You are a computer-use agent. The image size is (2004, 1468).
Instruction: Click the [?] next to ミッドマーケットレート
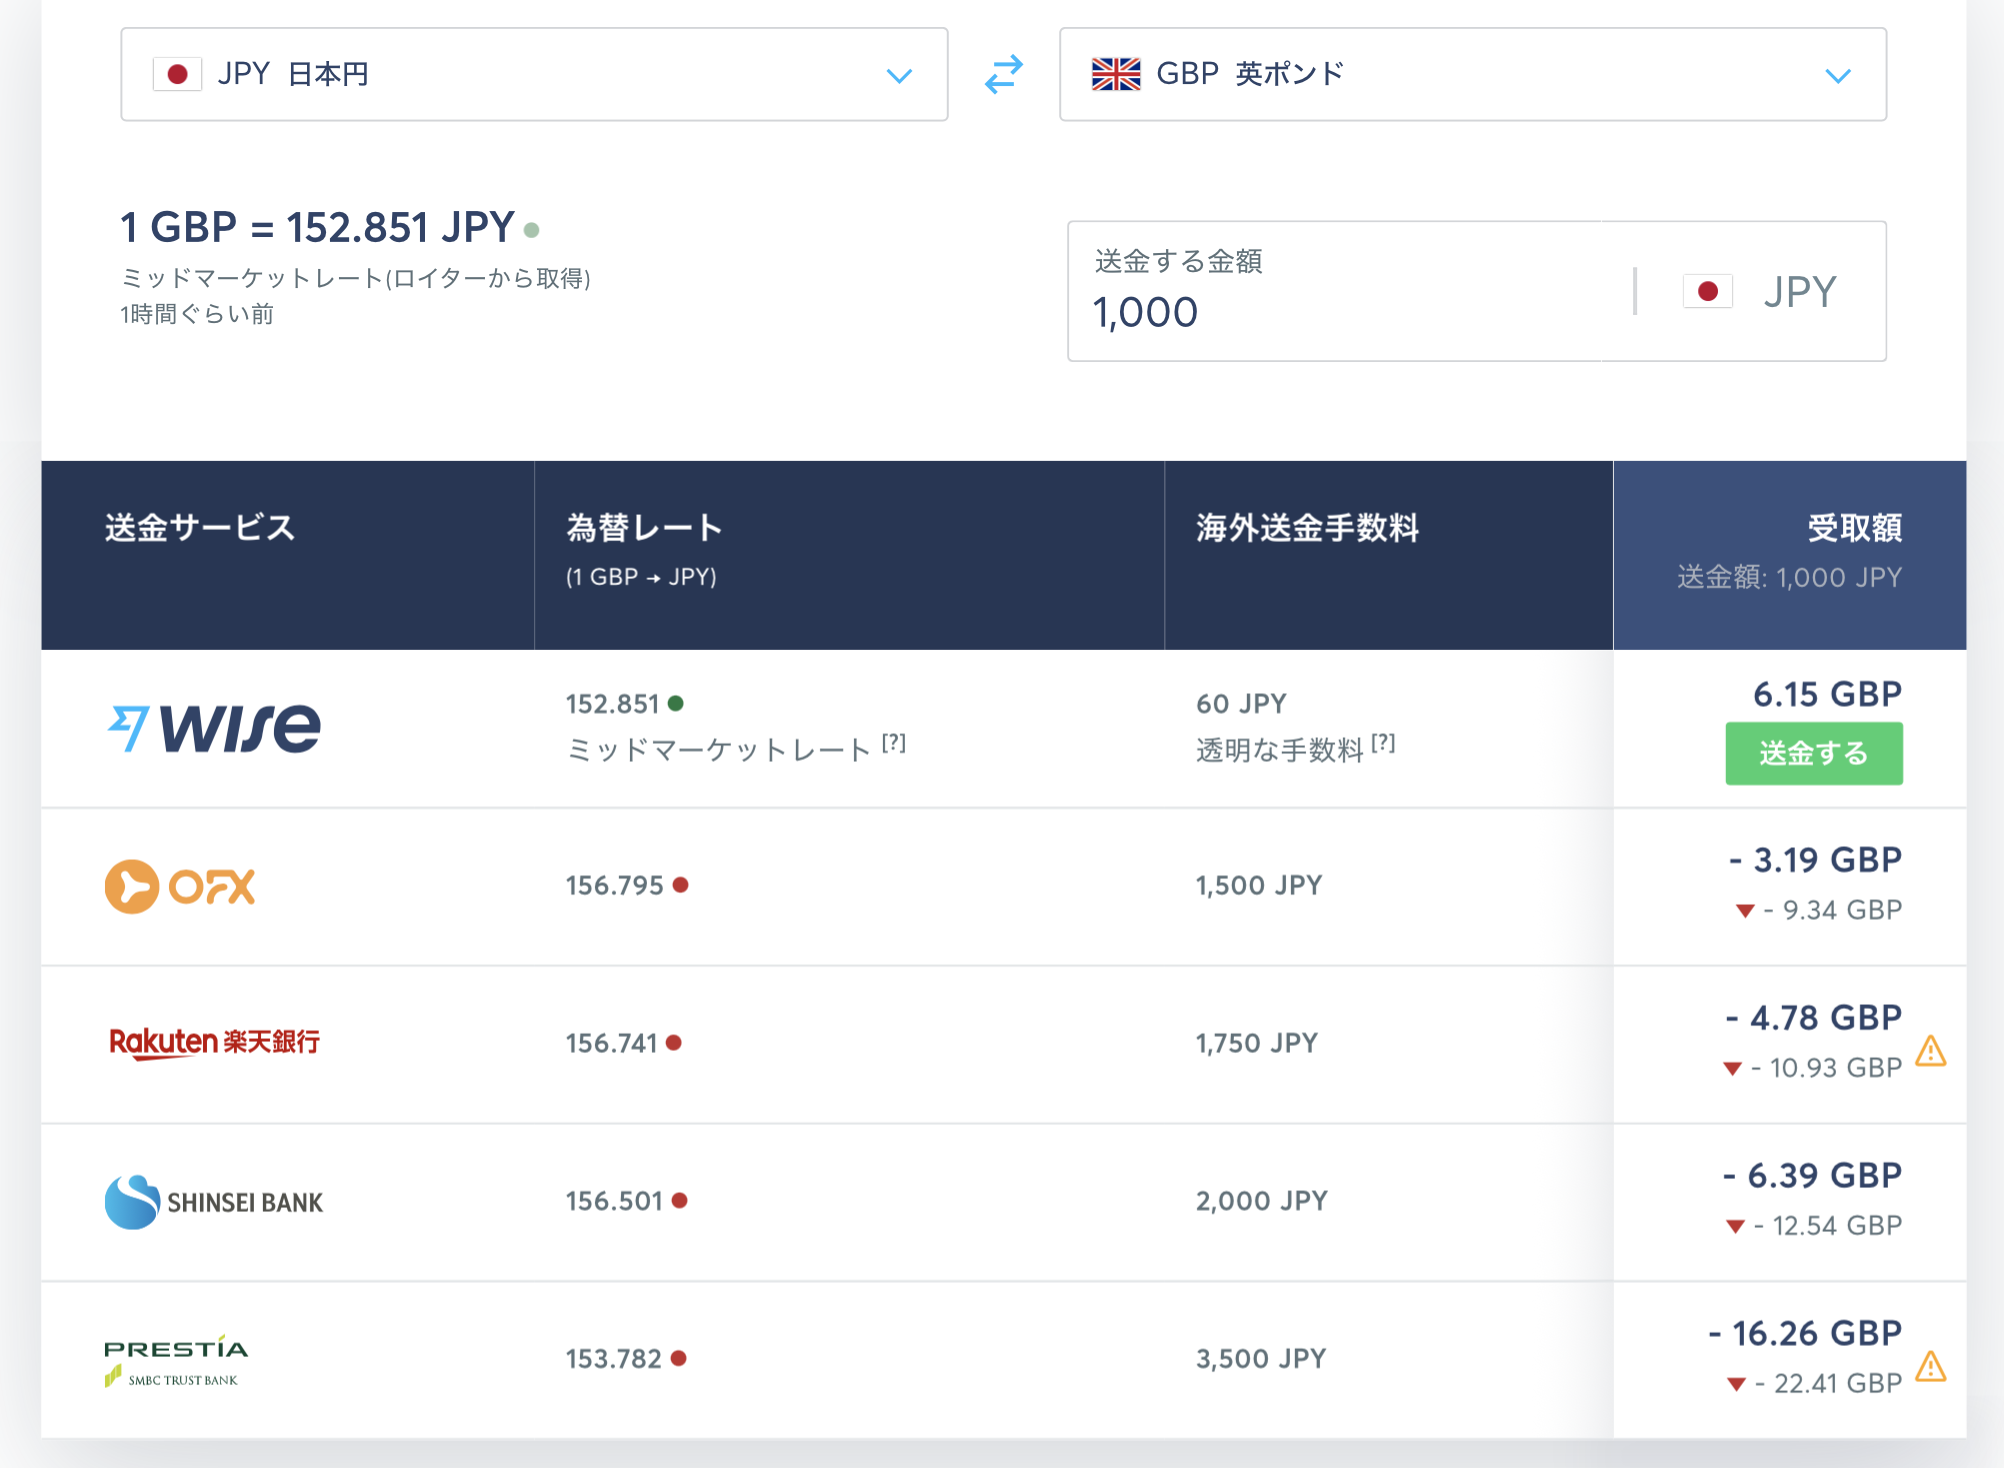[x=894, y=743]
